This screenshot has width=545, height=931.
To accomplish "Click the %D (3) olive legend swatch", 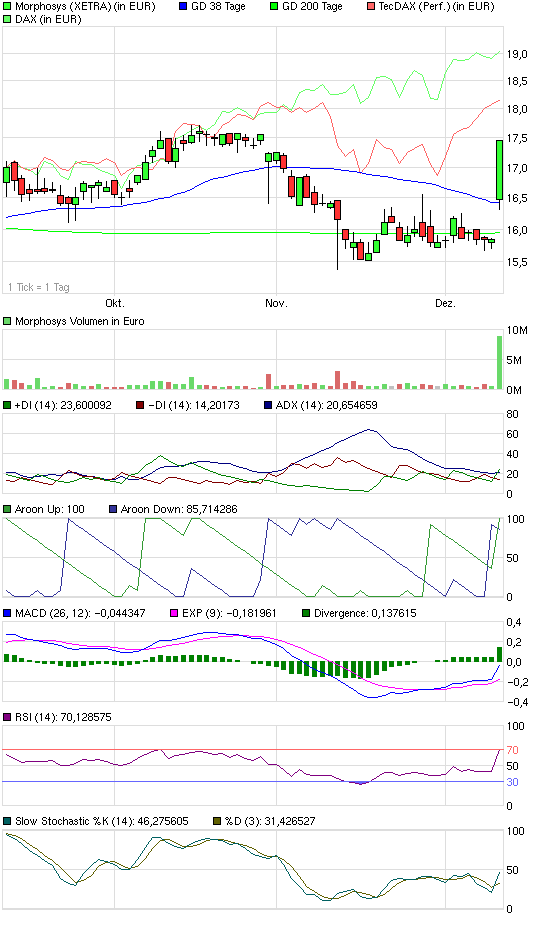I will pos(217,821).
